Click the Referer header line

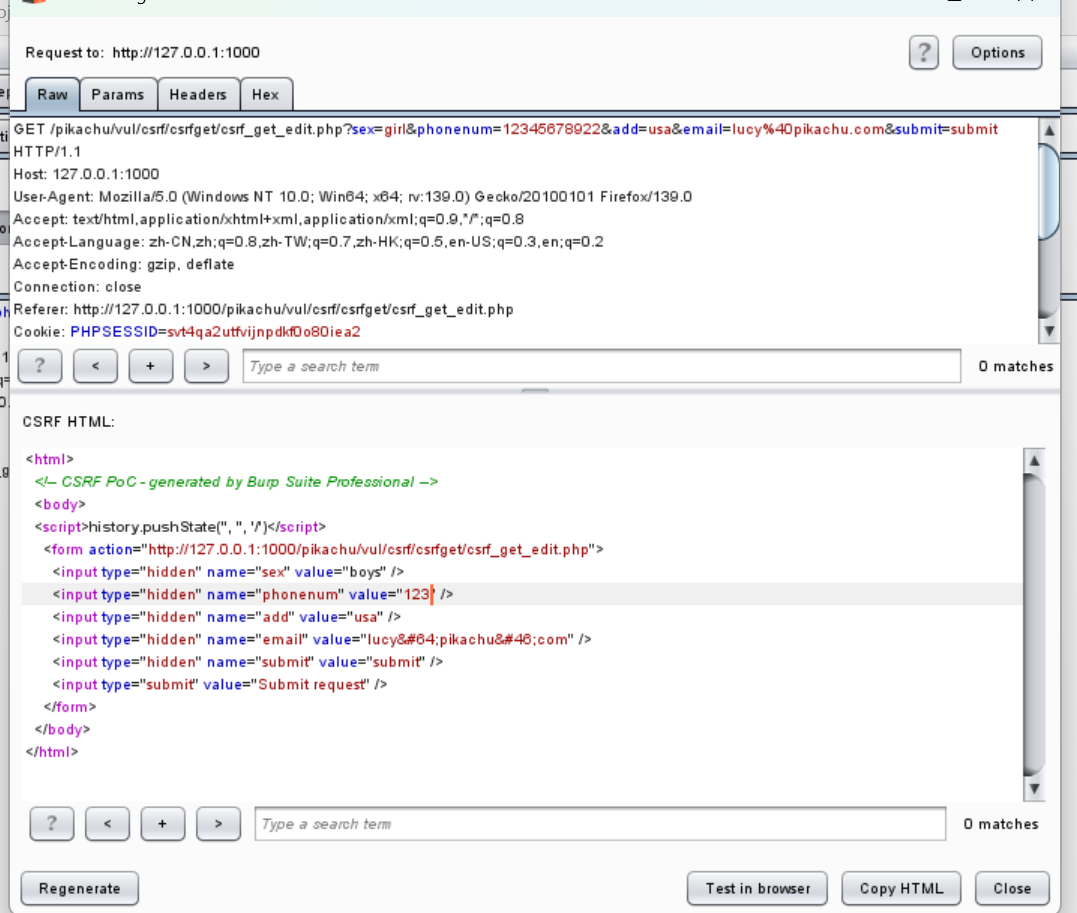(x=264, y=309)
